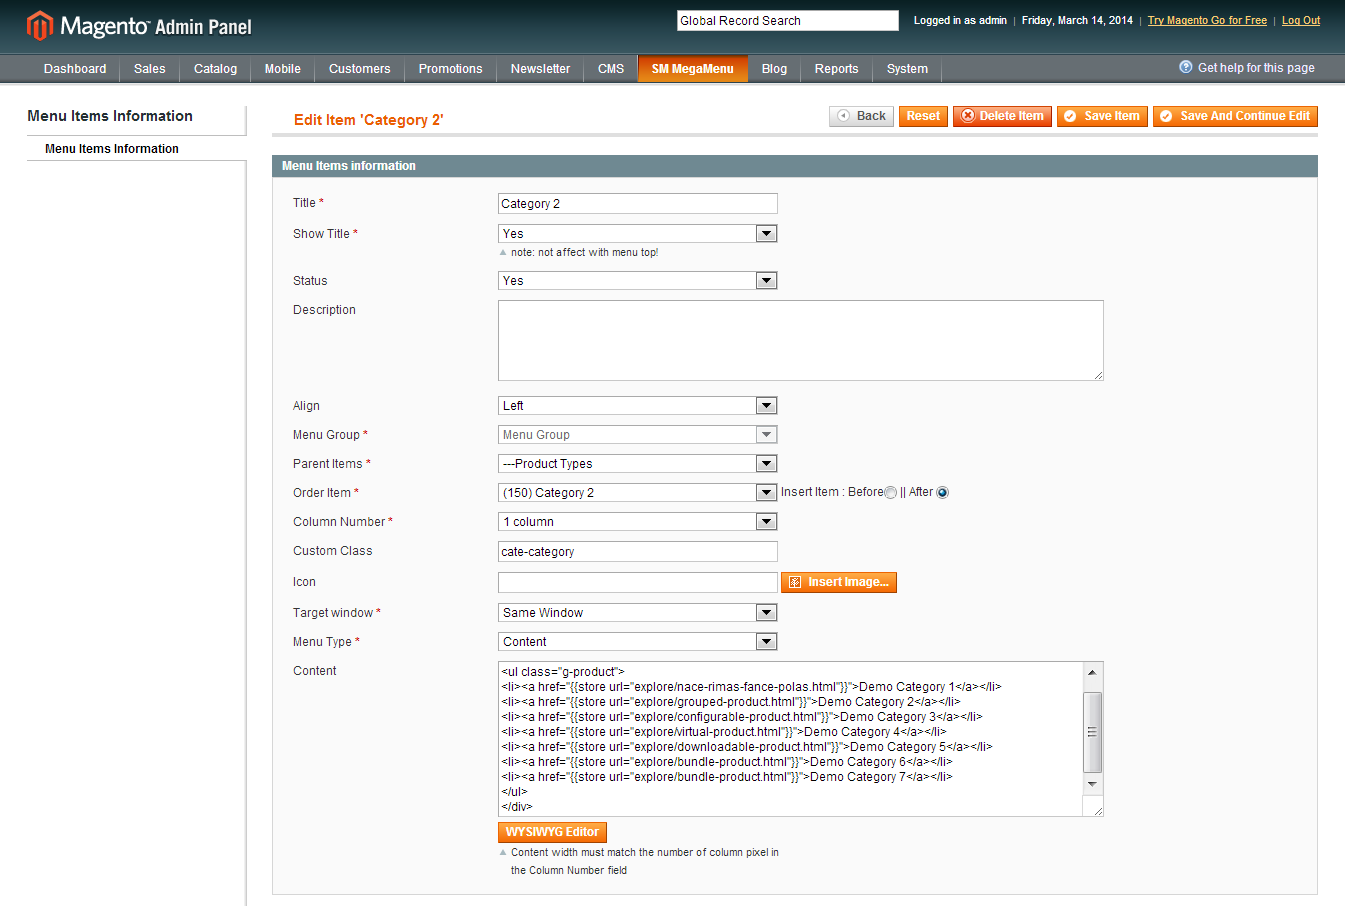Click the 'note: not affect with menu top!' text
The image size is (1345, 906).
point(584,253)
